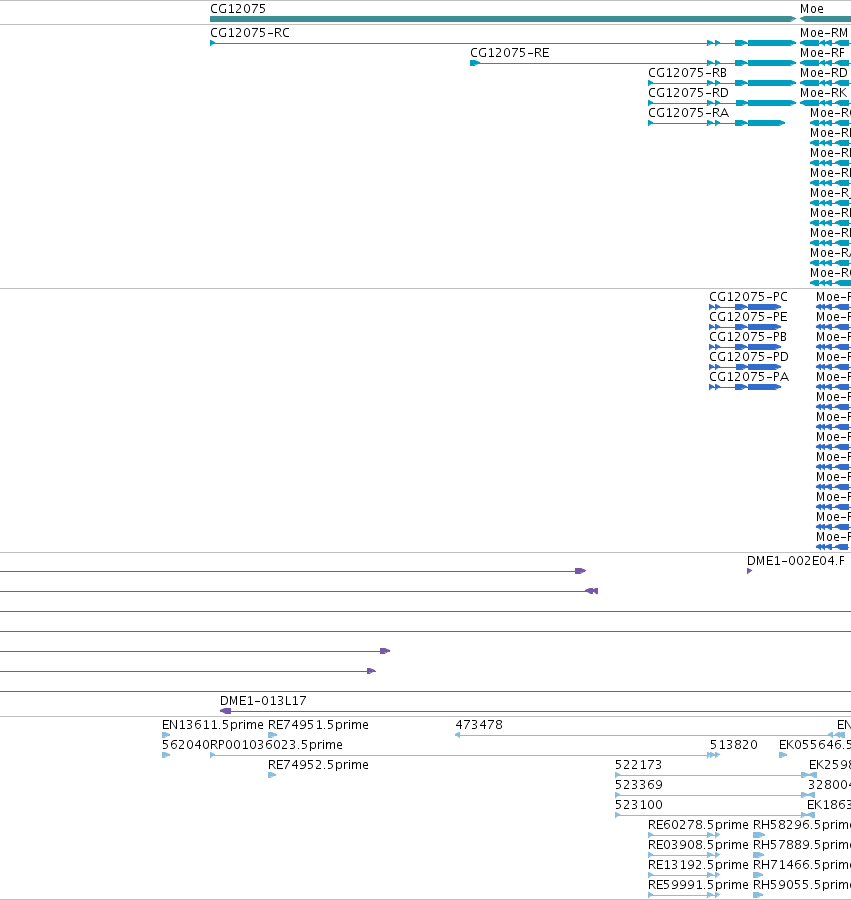Open transcript CG12075-RC label
Image resolution: width=851 pixels, height=900 pixels.
point(250,33)
